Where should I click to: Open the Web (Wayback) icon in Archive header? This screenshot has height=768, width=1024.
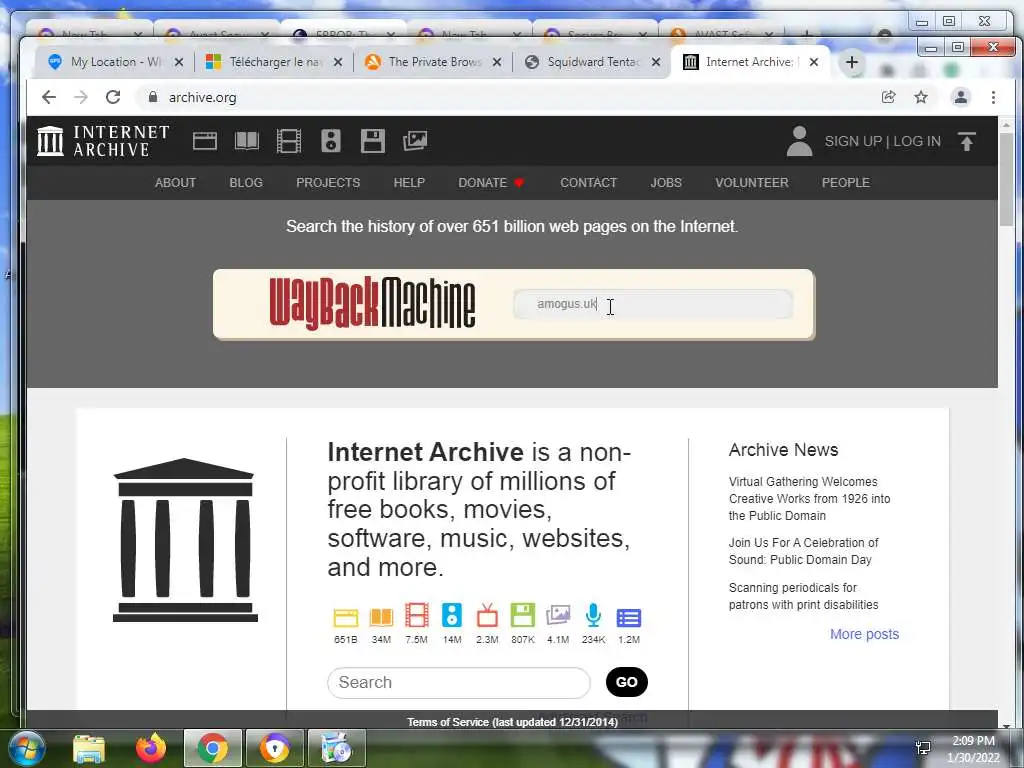[204, 141]
